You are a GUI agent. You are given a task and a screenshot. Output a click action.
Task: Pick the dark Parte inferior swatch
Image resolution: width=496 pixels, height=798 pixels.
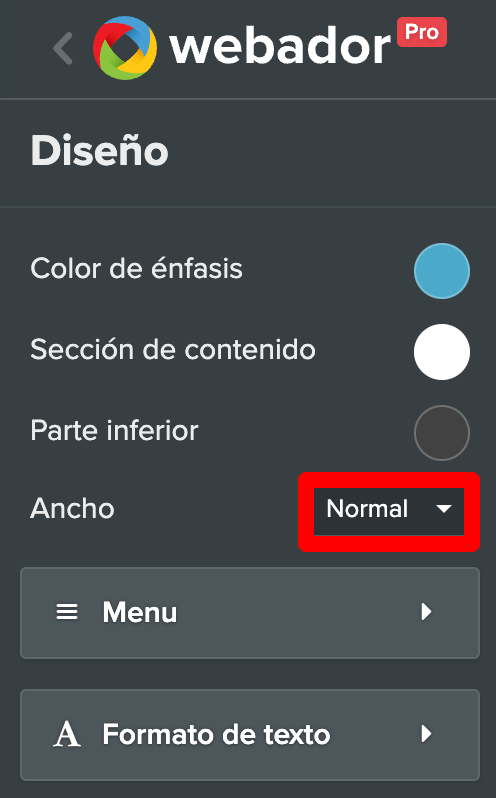coord(442,433)
